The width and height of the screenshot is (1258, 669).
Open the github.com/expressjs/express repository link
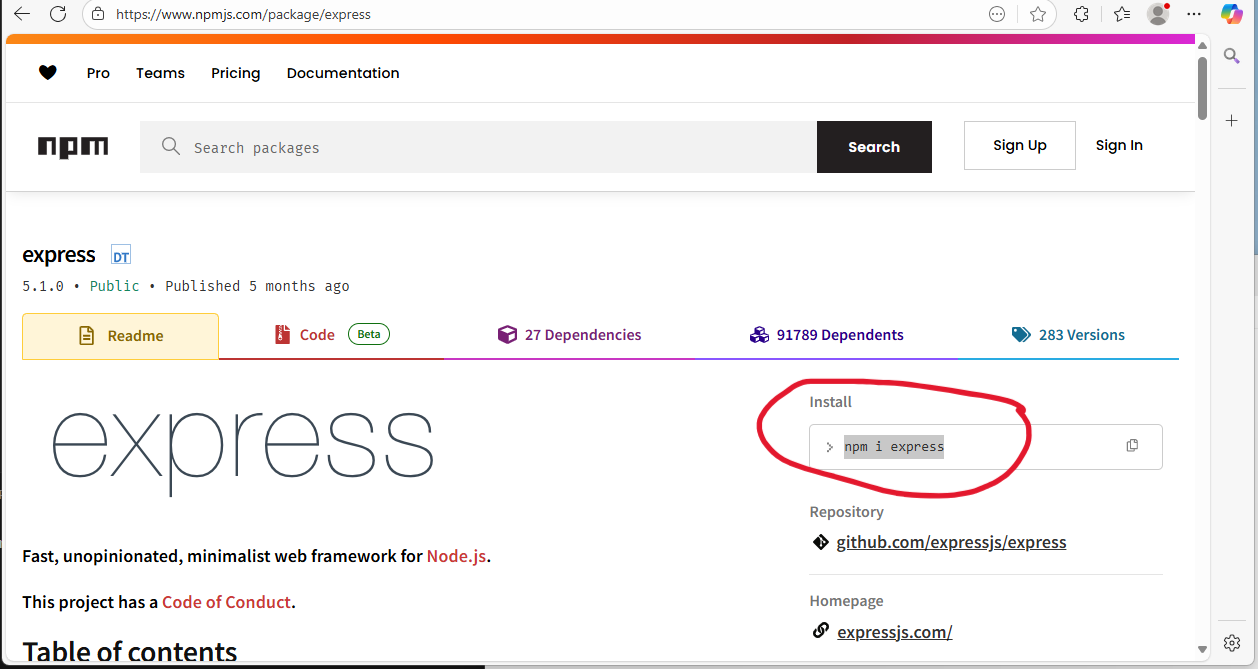pos(951,543)
